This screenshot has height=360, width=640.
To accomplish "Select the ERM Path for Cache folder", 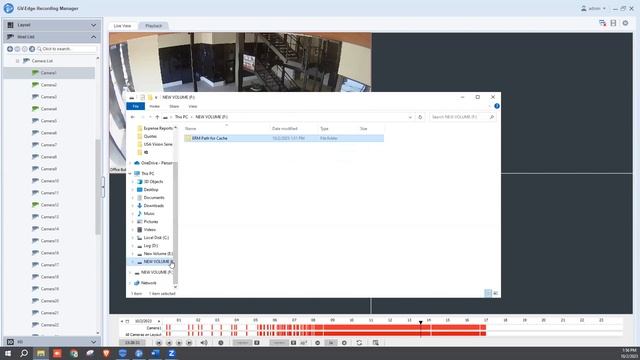I will coord(284,138).
